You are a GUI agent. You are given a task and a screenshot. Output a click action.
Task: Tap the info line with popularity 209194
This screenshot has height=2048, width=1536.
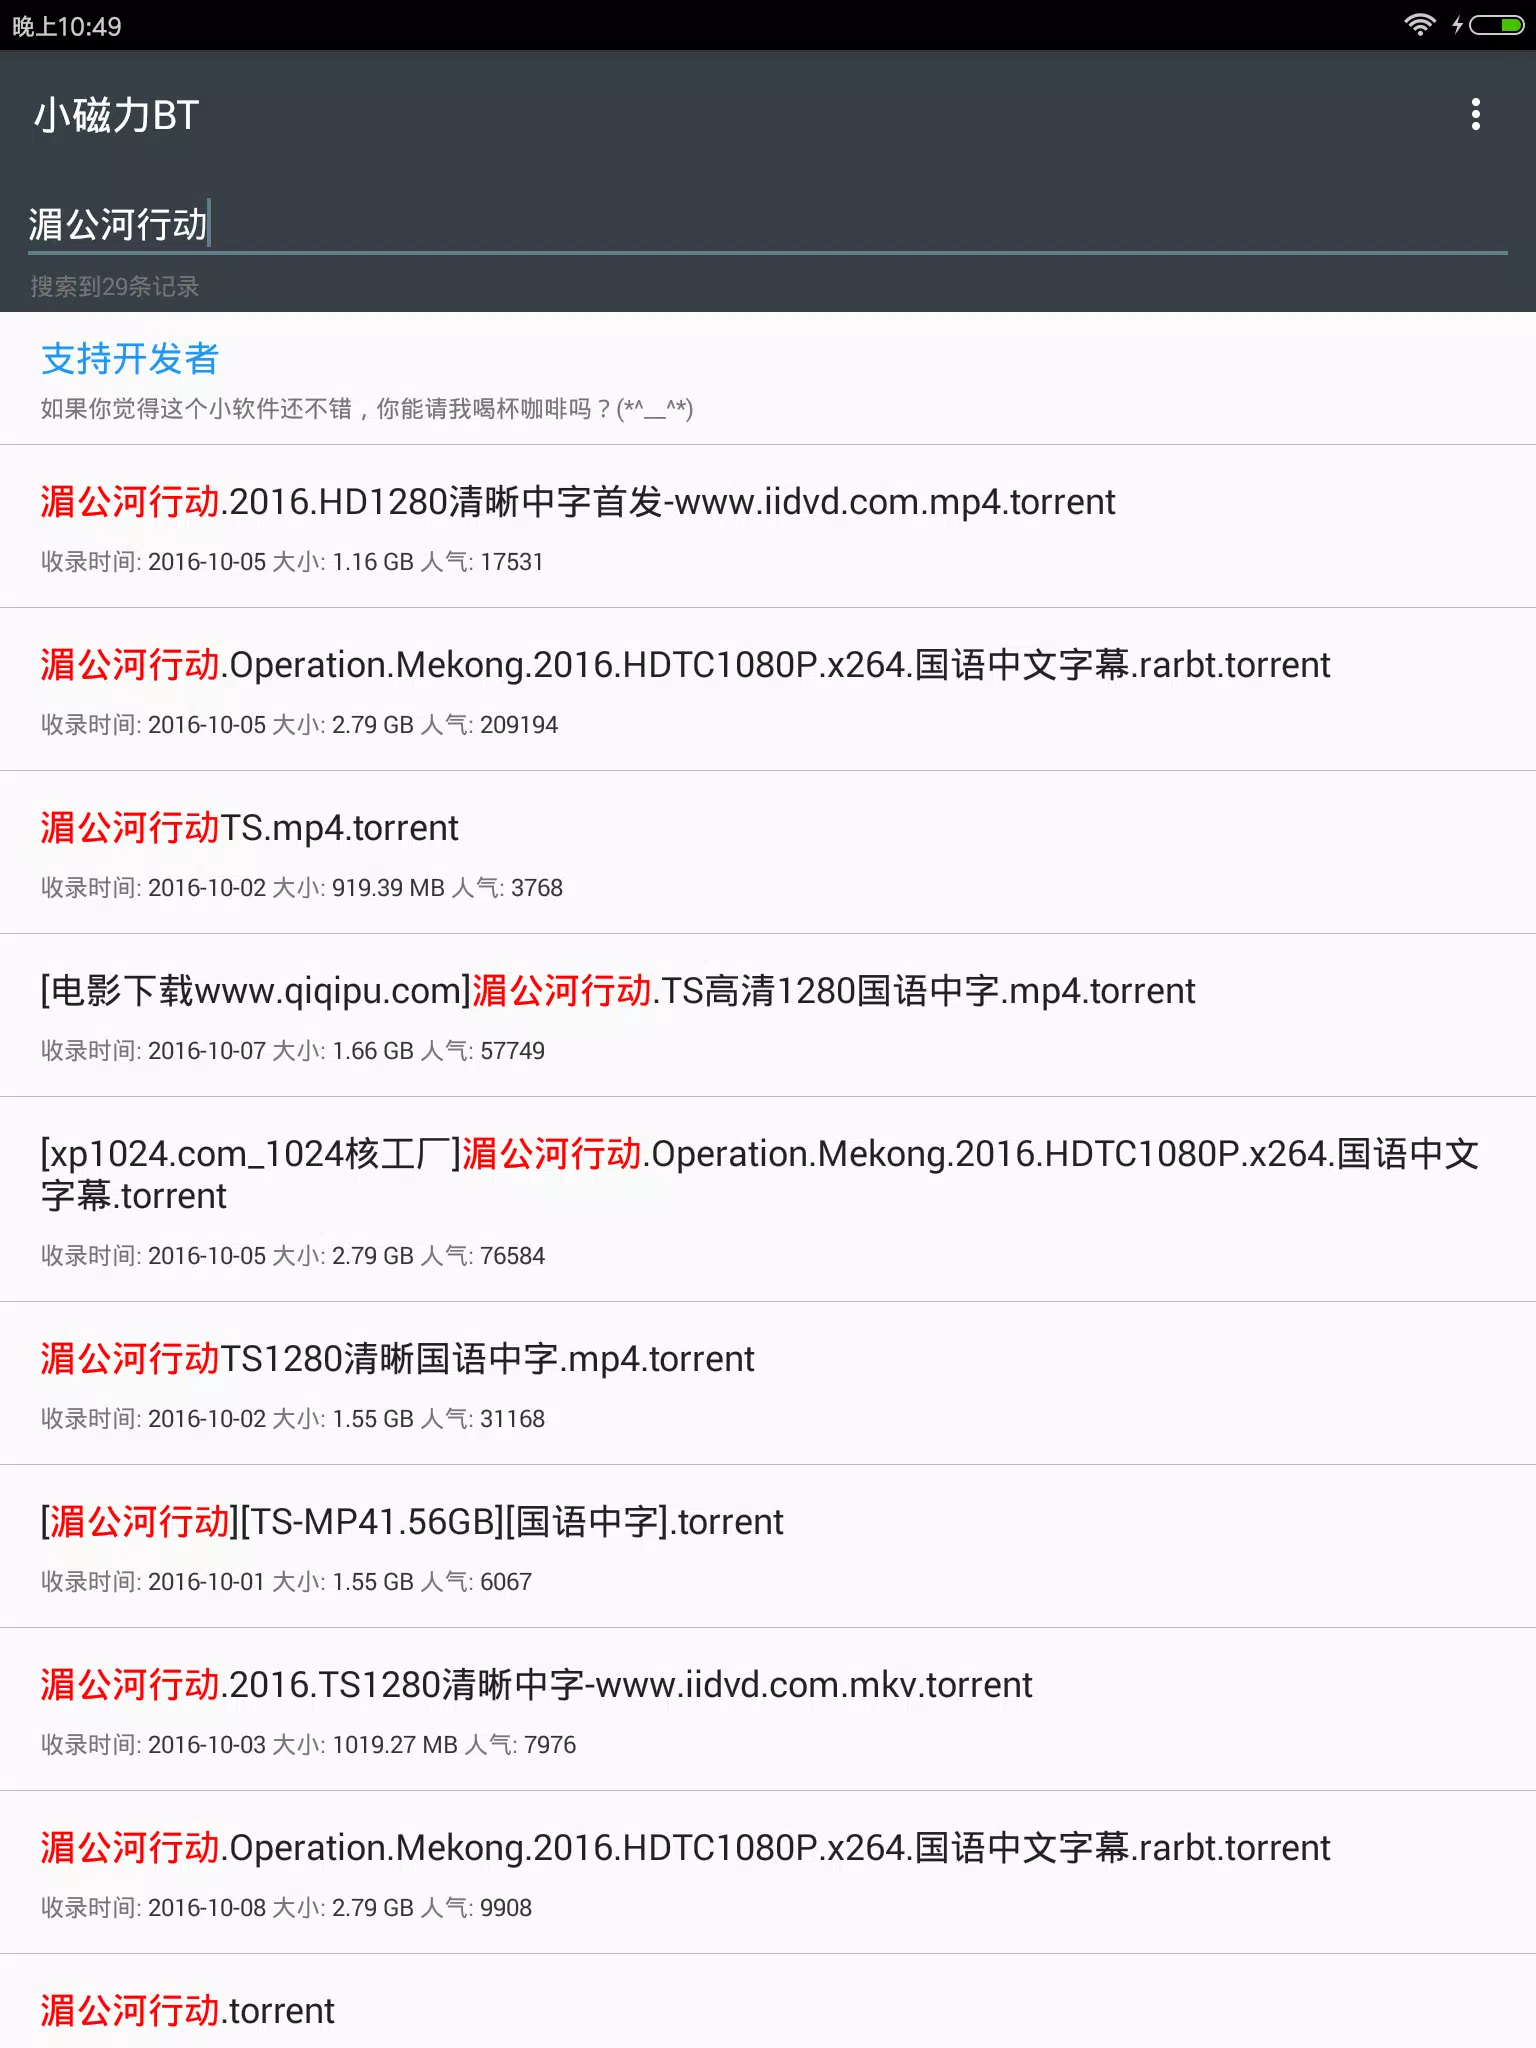tap(299, 725)
